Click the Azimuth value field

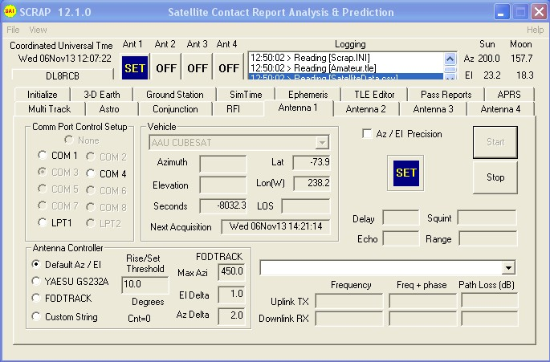click(x=223, y=163)
